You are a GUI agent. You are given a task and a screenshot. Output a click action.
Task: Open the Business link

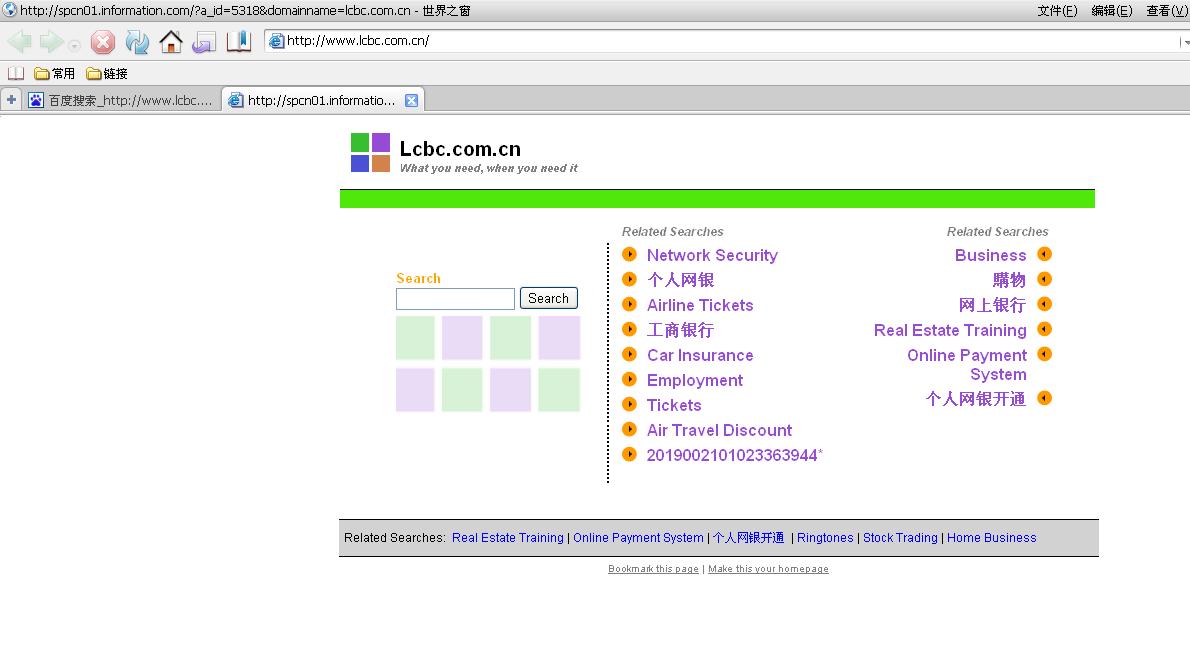click(x=990, y=255)
